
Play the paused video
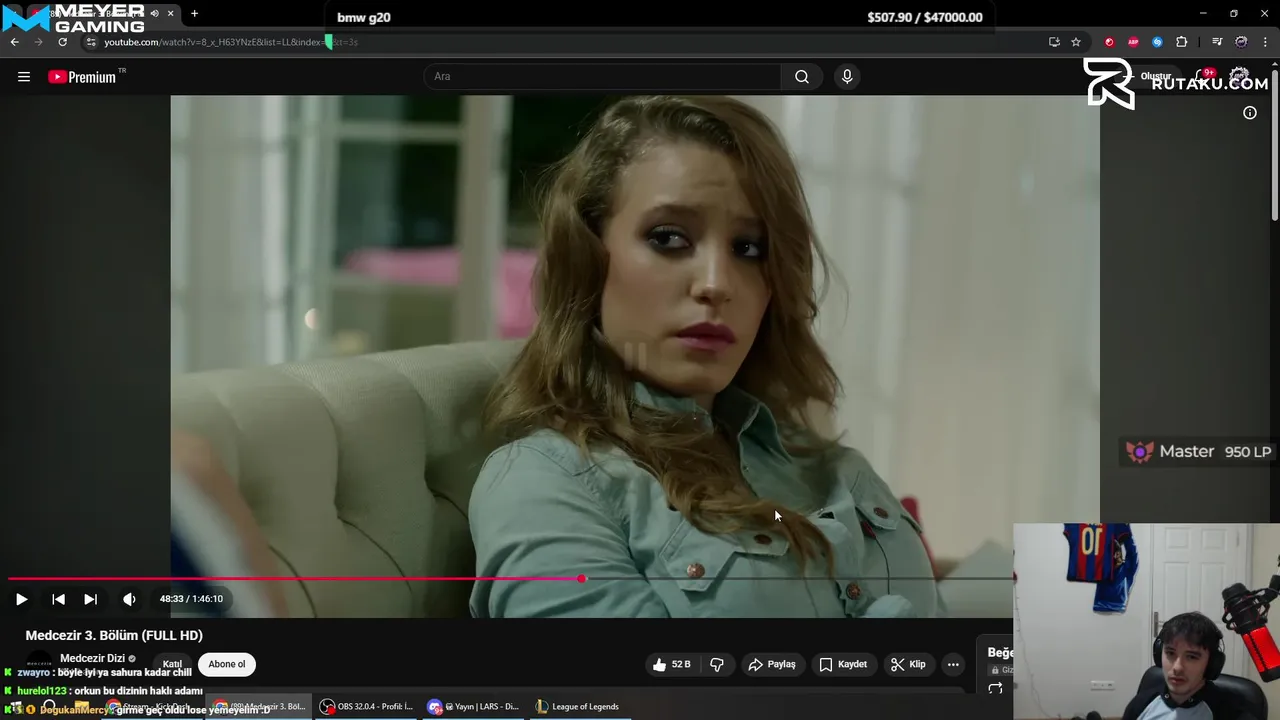21,599
